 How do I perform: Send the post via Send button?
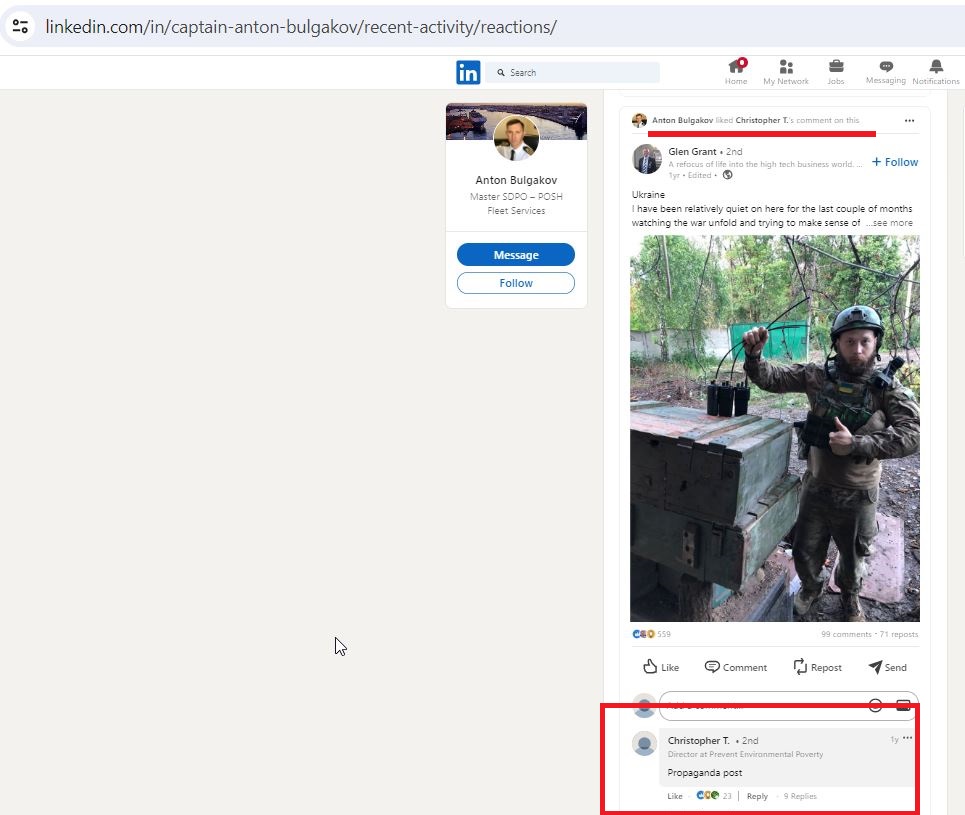(887, 667)
